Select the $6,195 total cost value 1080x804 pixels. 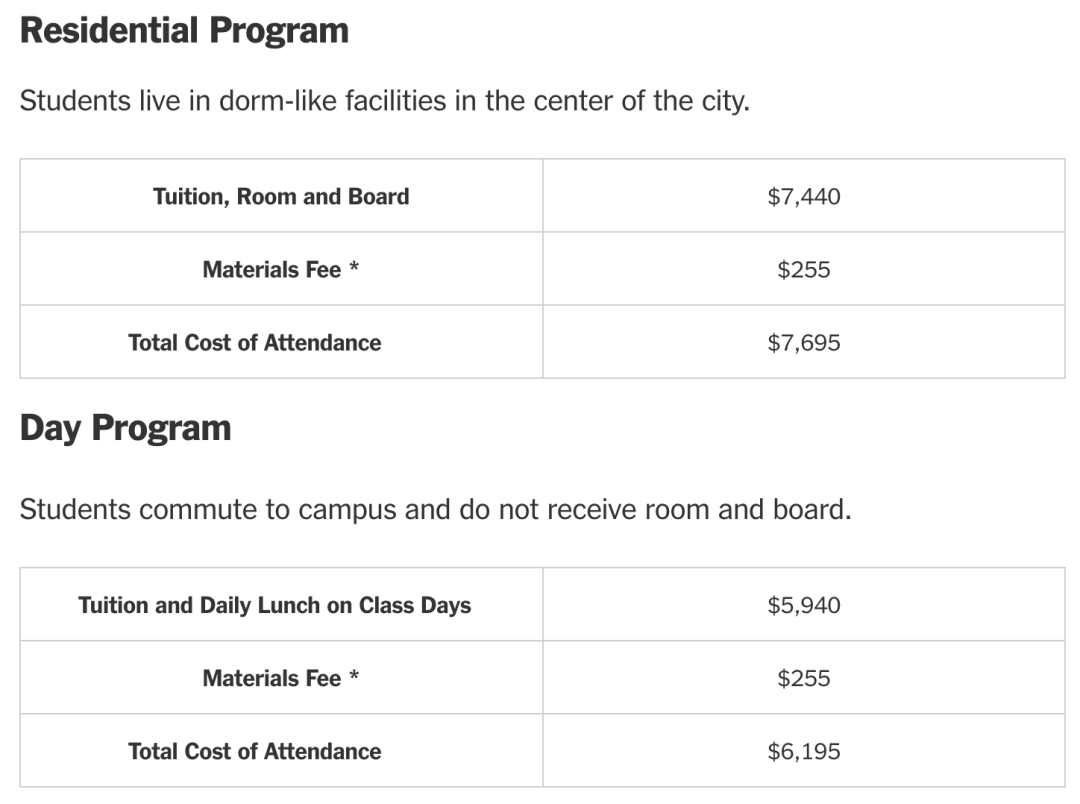click(x=803, y=751)
